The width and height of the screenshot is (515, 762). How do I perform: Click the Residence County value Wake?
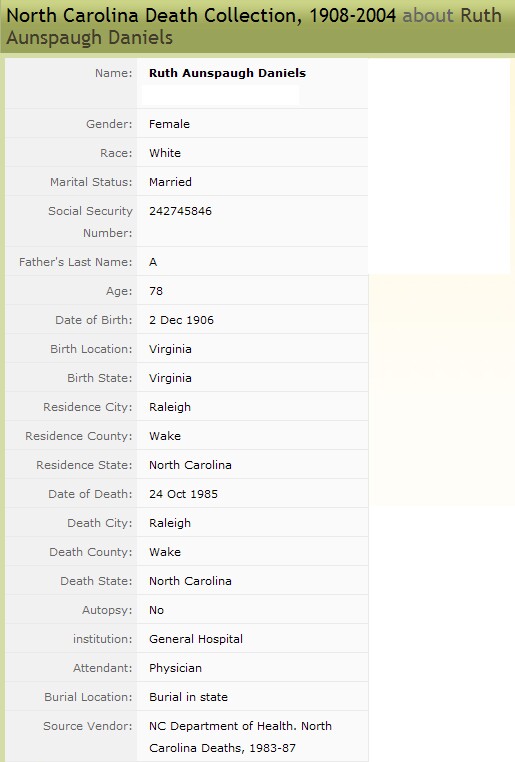[165, 436]
